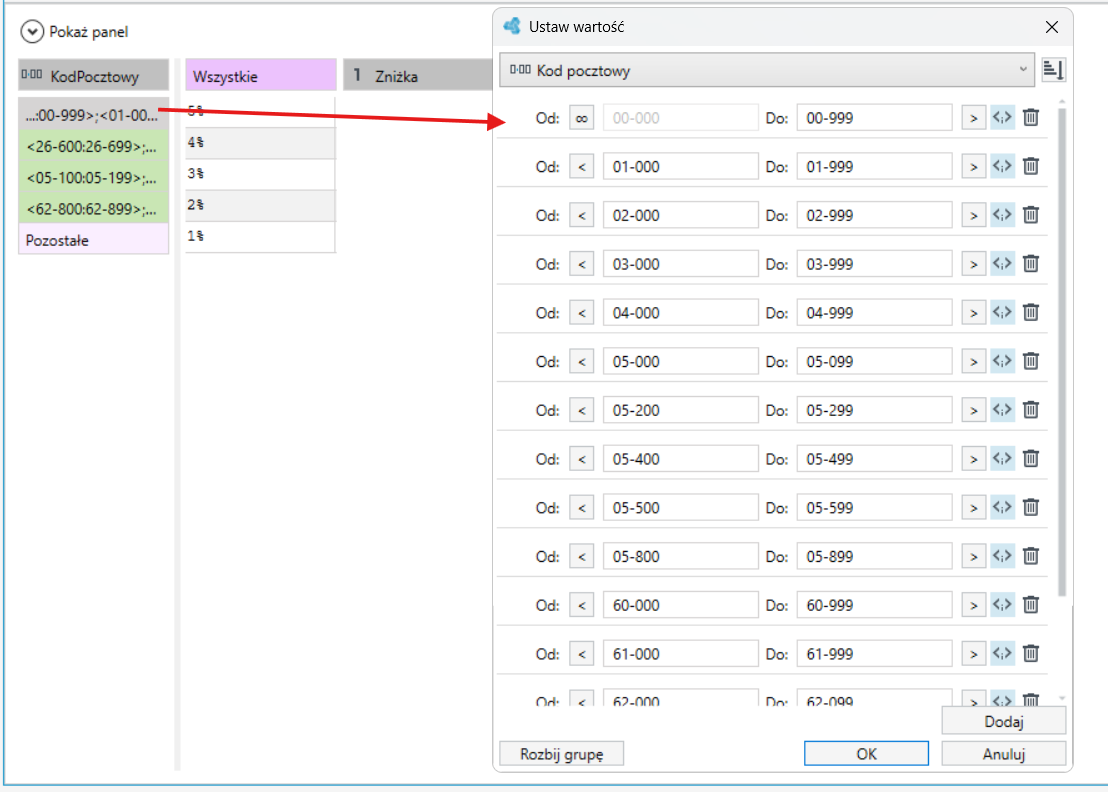Click the split icon beside 05-499
The image size is (1108, 792).
pos(1003,459)
